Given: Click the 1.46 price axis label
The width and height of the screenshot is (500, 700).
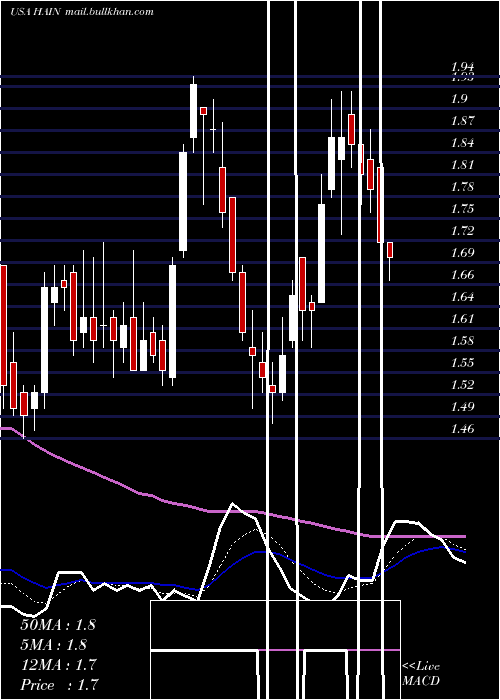Looking at the screenshot, I should click(x=462, y=428).
